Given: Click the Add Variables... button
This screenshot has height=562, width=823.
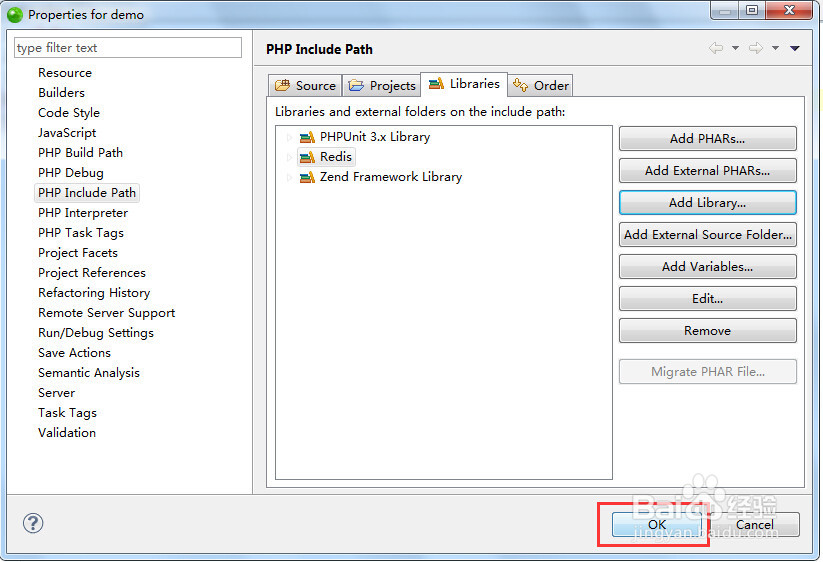Looking at the screenshot, I should 708,267.
